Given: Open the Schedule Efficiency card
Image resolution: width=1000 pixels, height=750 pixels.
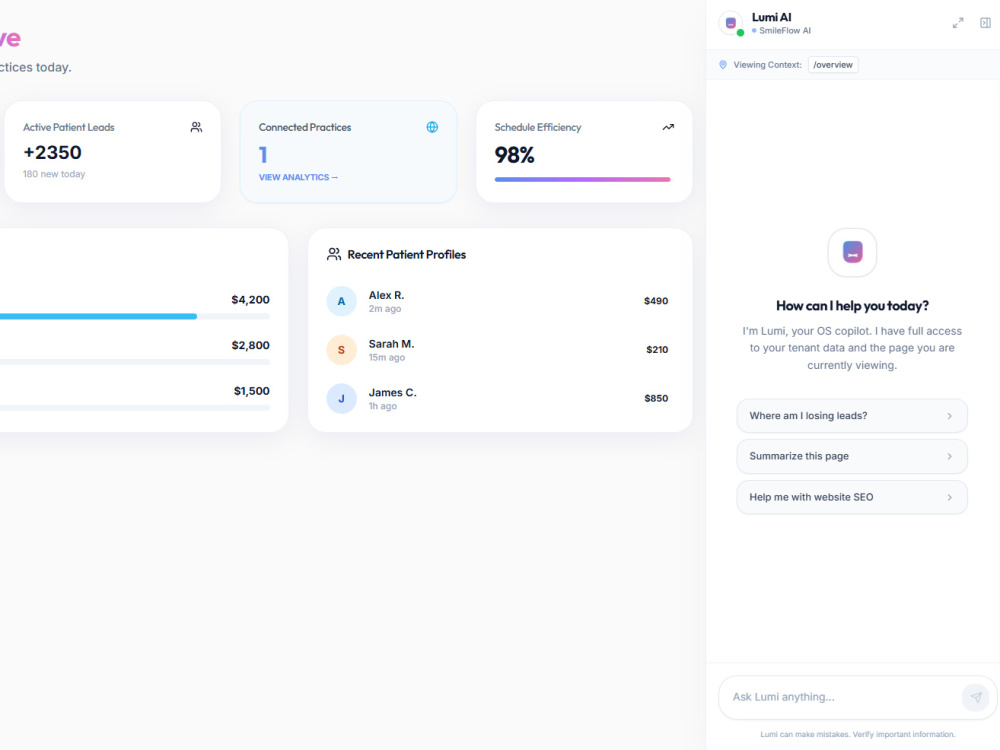Looking at the screenshot, I should coord(584,152).
